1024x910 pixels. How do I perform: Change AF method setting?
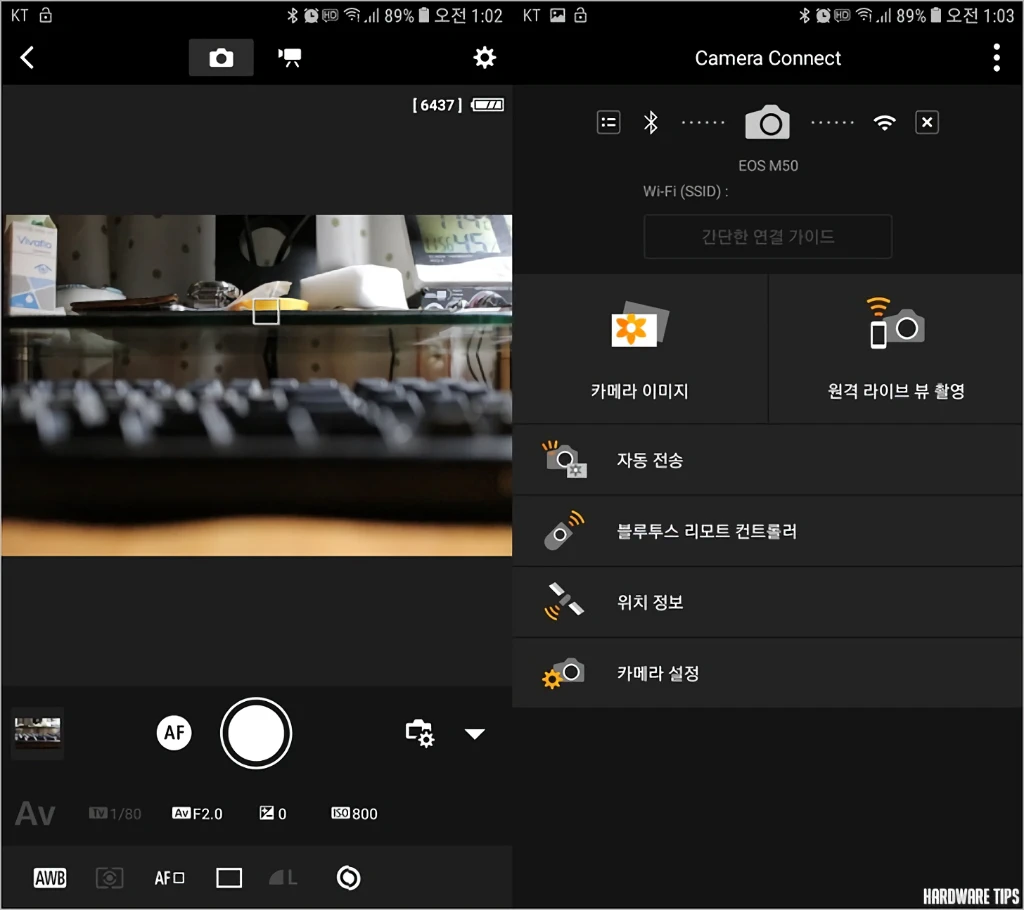pos(169,878)
